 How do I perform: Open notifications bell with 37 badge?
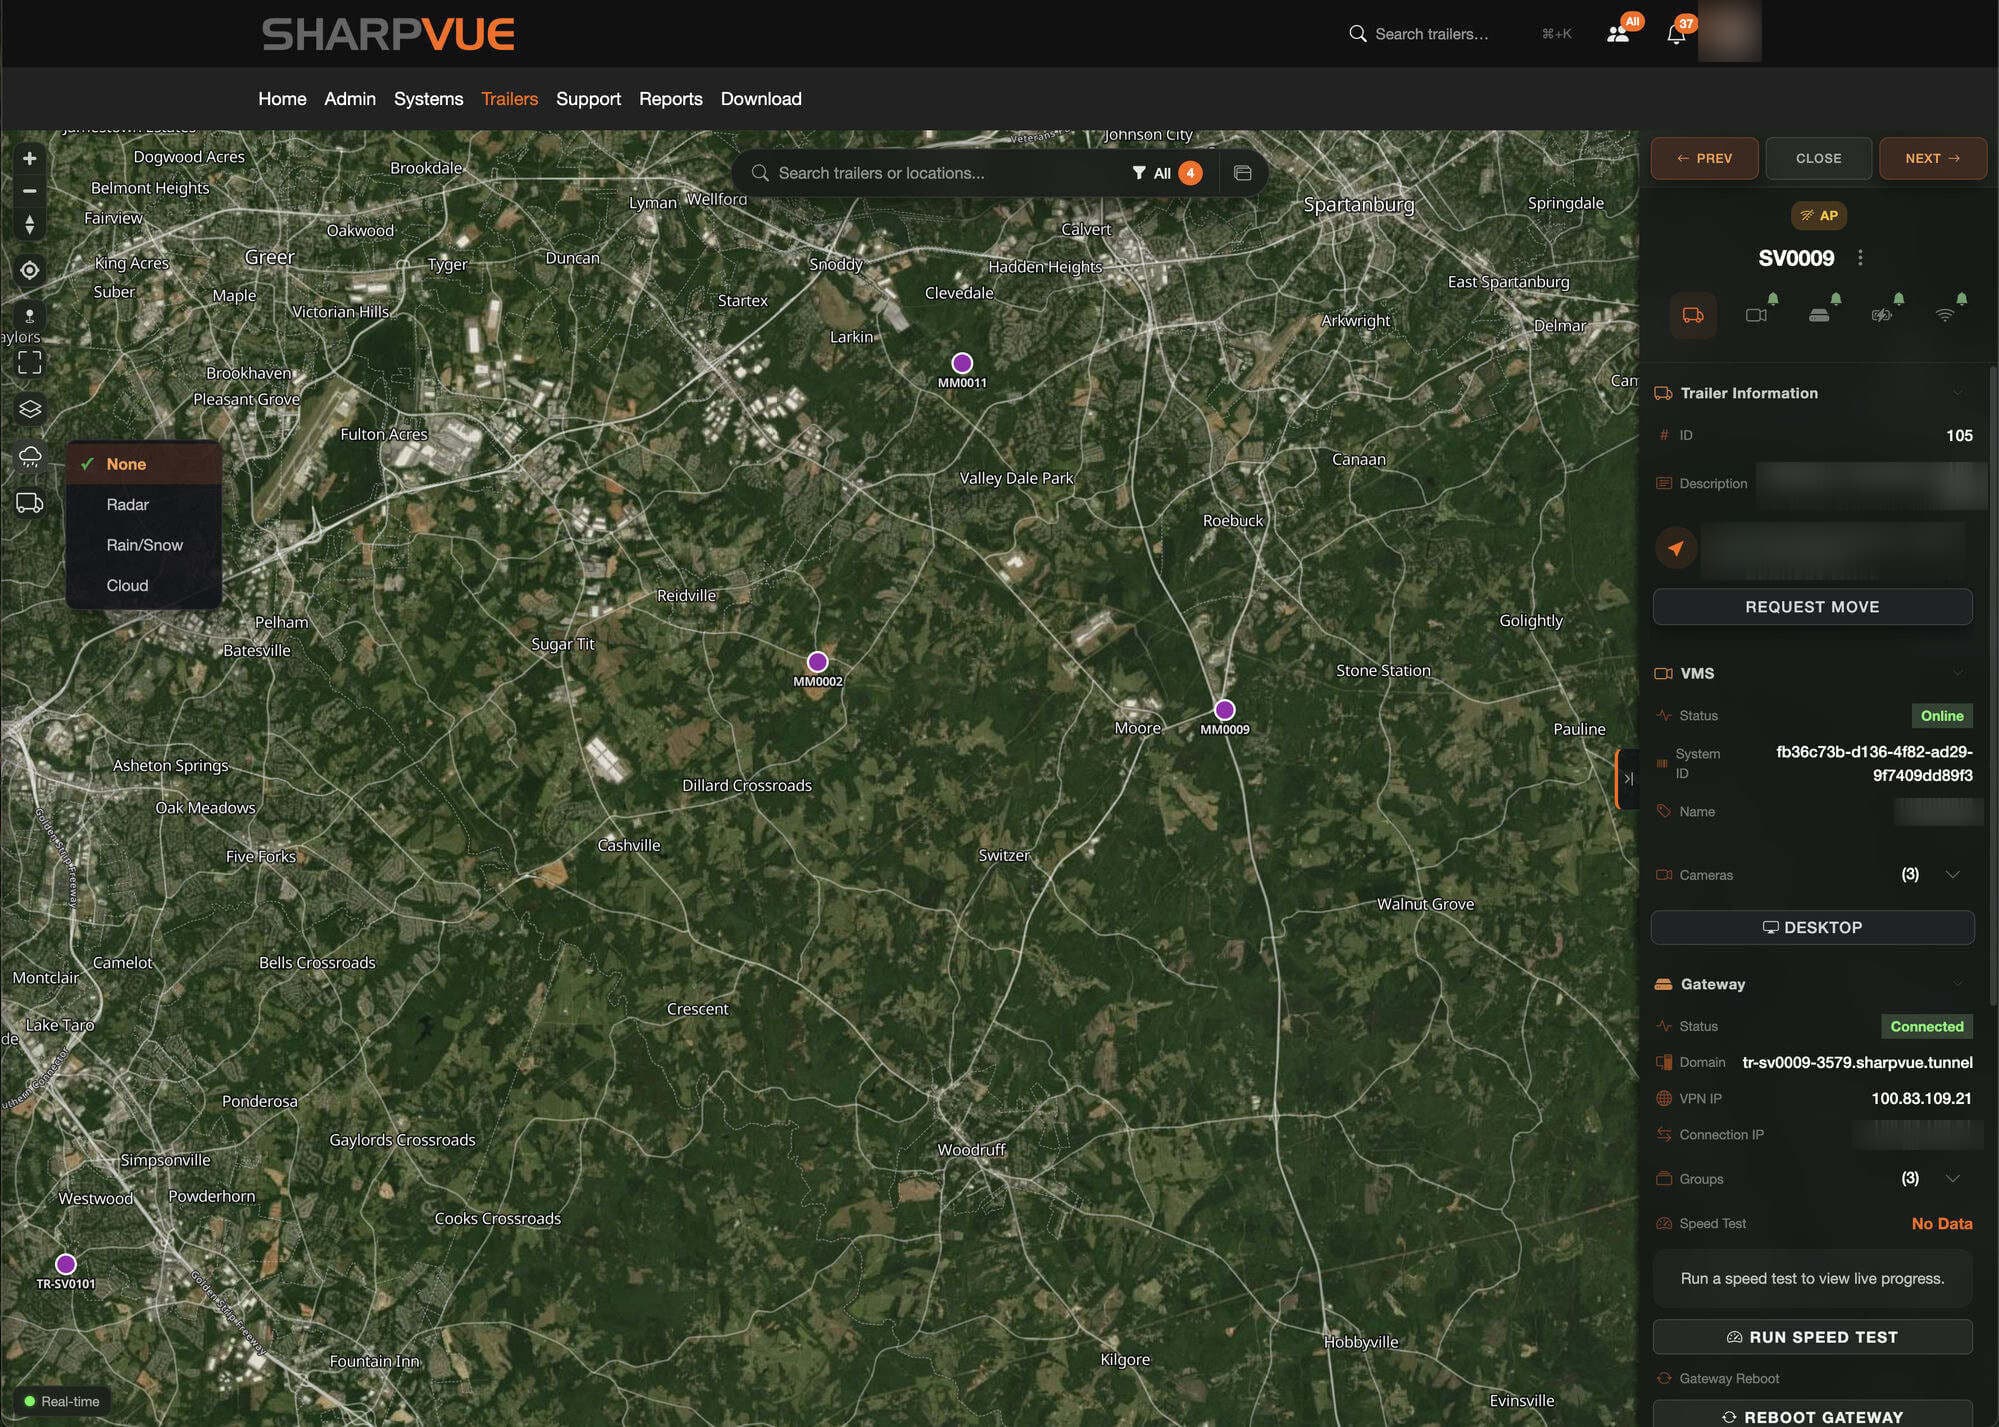(x=1677, y=34)
